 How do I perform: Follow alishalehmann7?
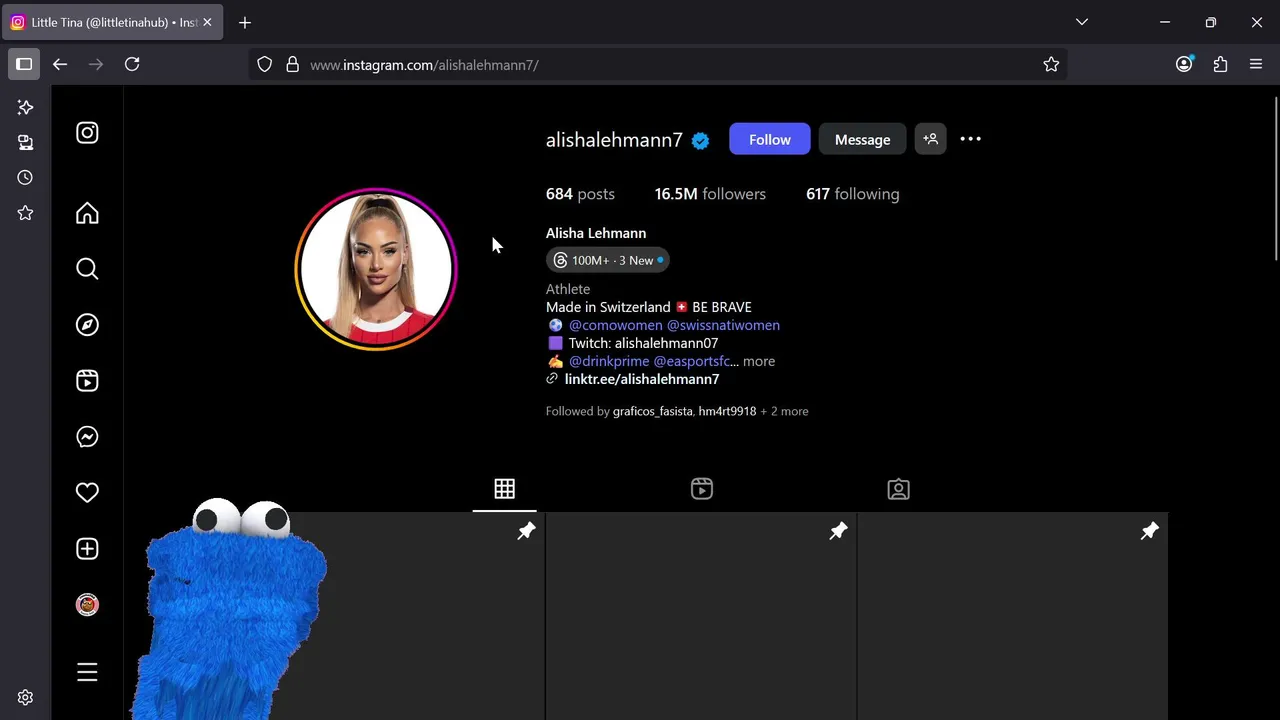[x=769, y=139]
